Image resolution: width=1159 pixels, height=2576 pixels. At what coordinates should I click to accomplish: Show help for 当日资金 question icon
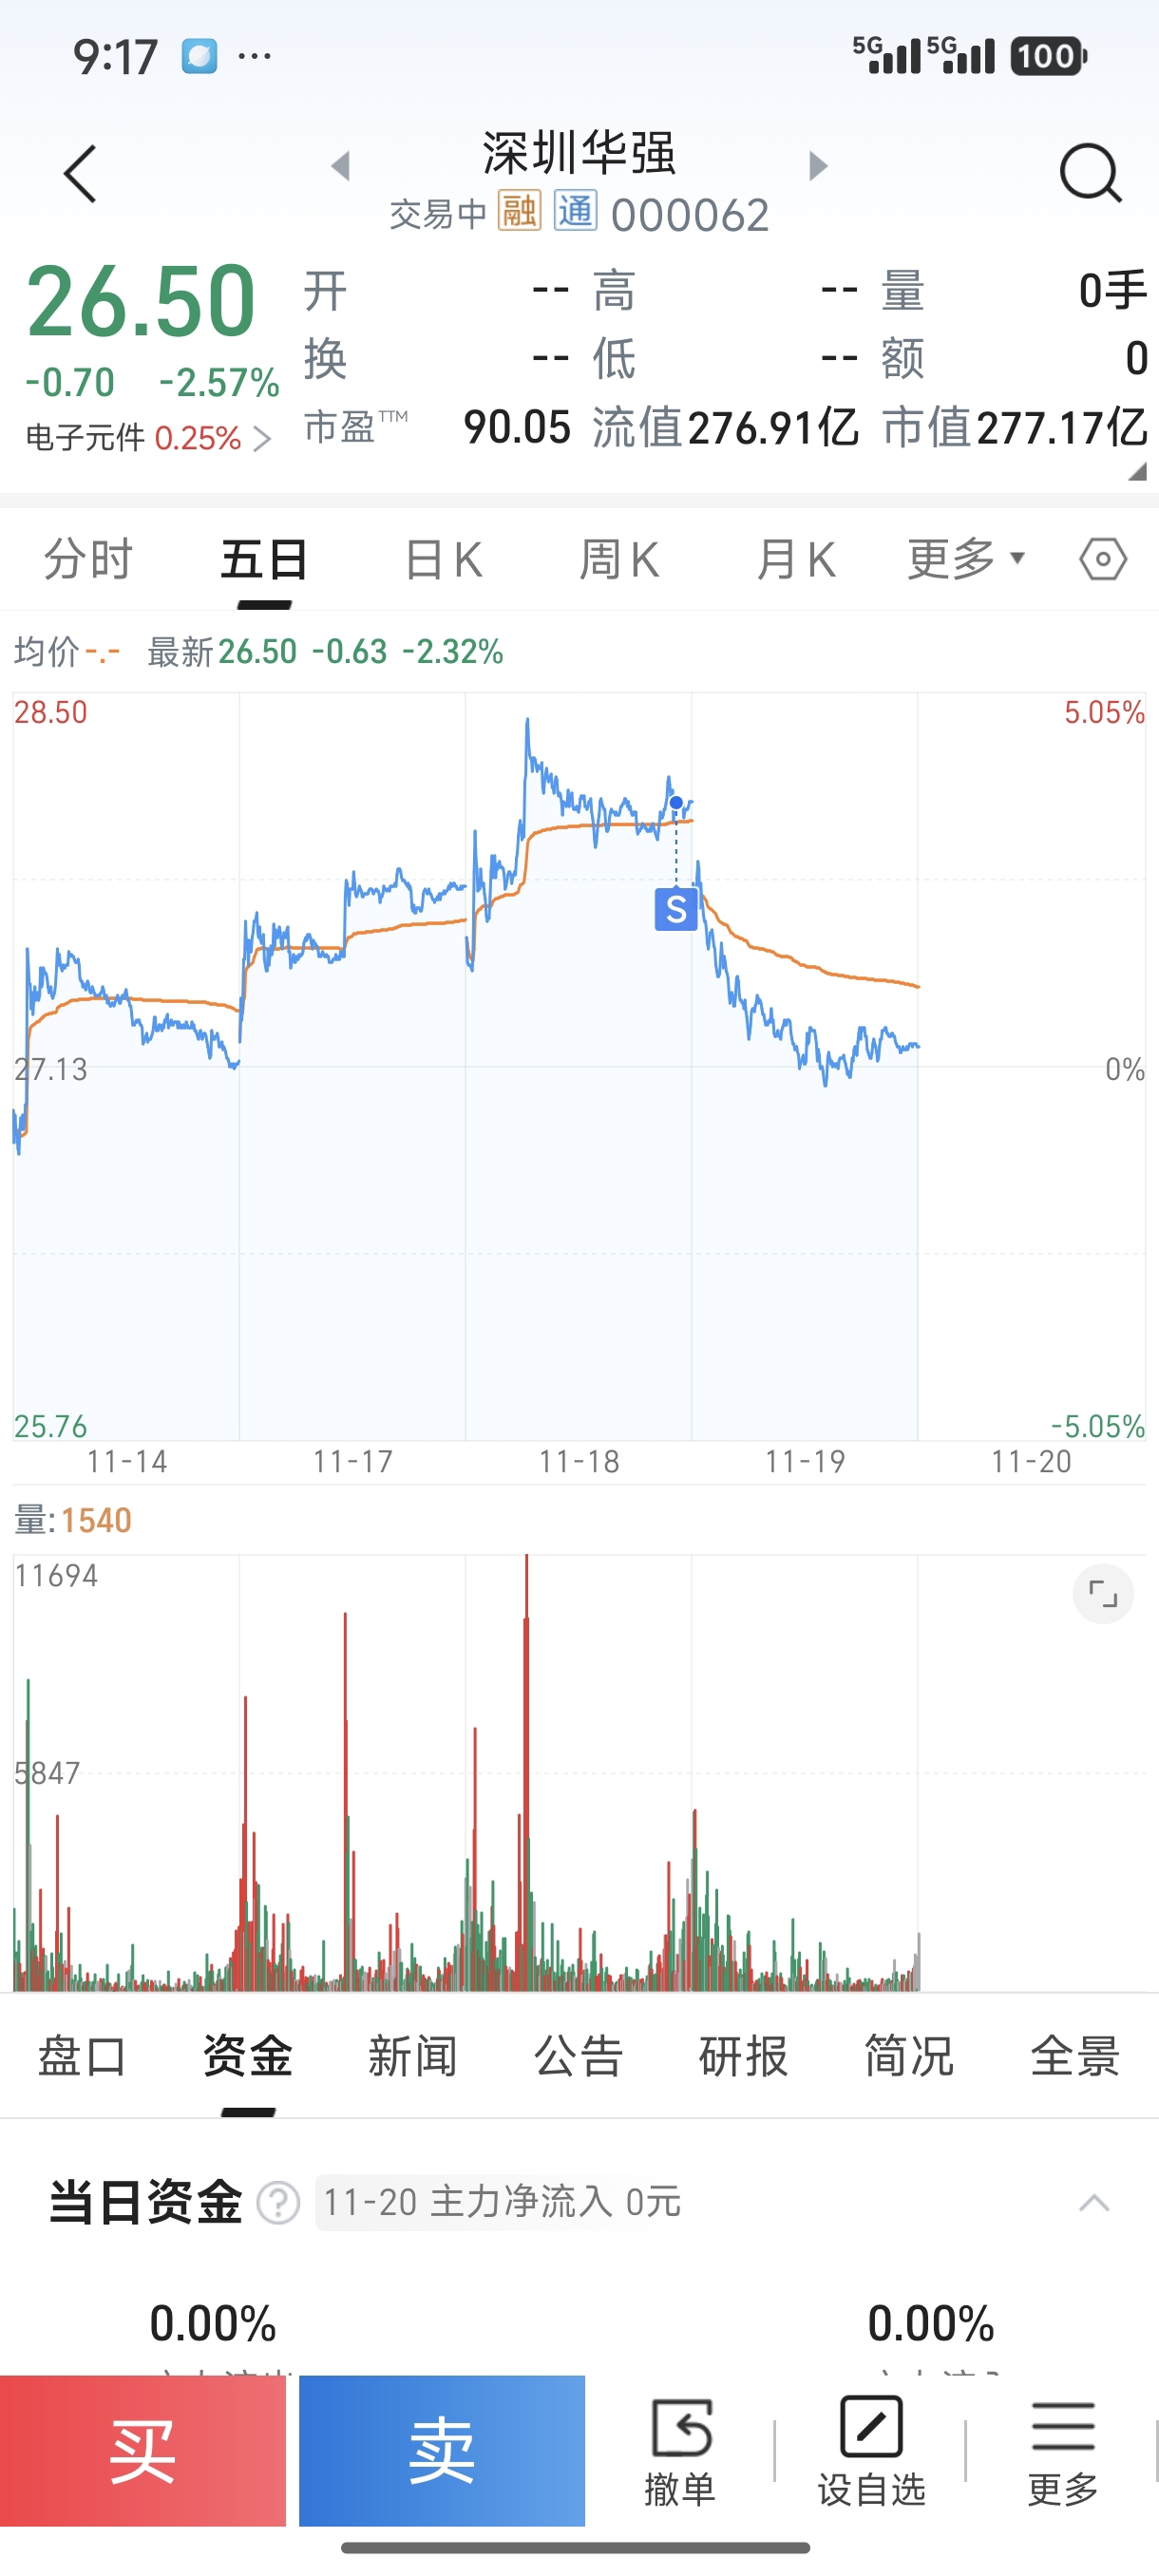(x=278, y=2203)
